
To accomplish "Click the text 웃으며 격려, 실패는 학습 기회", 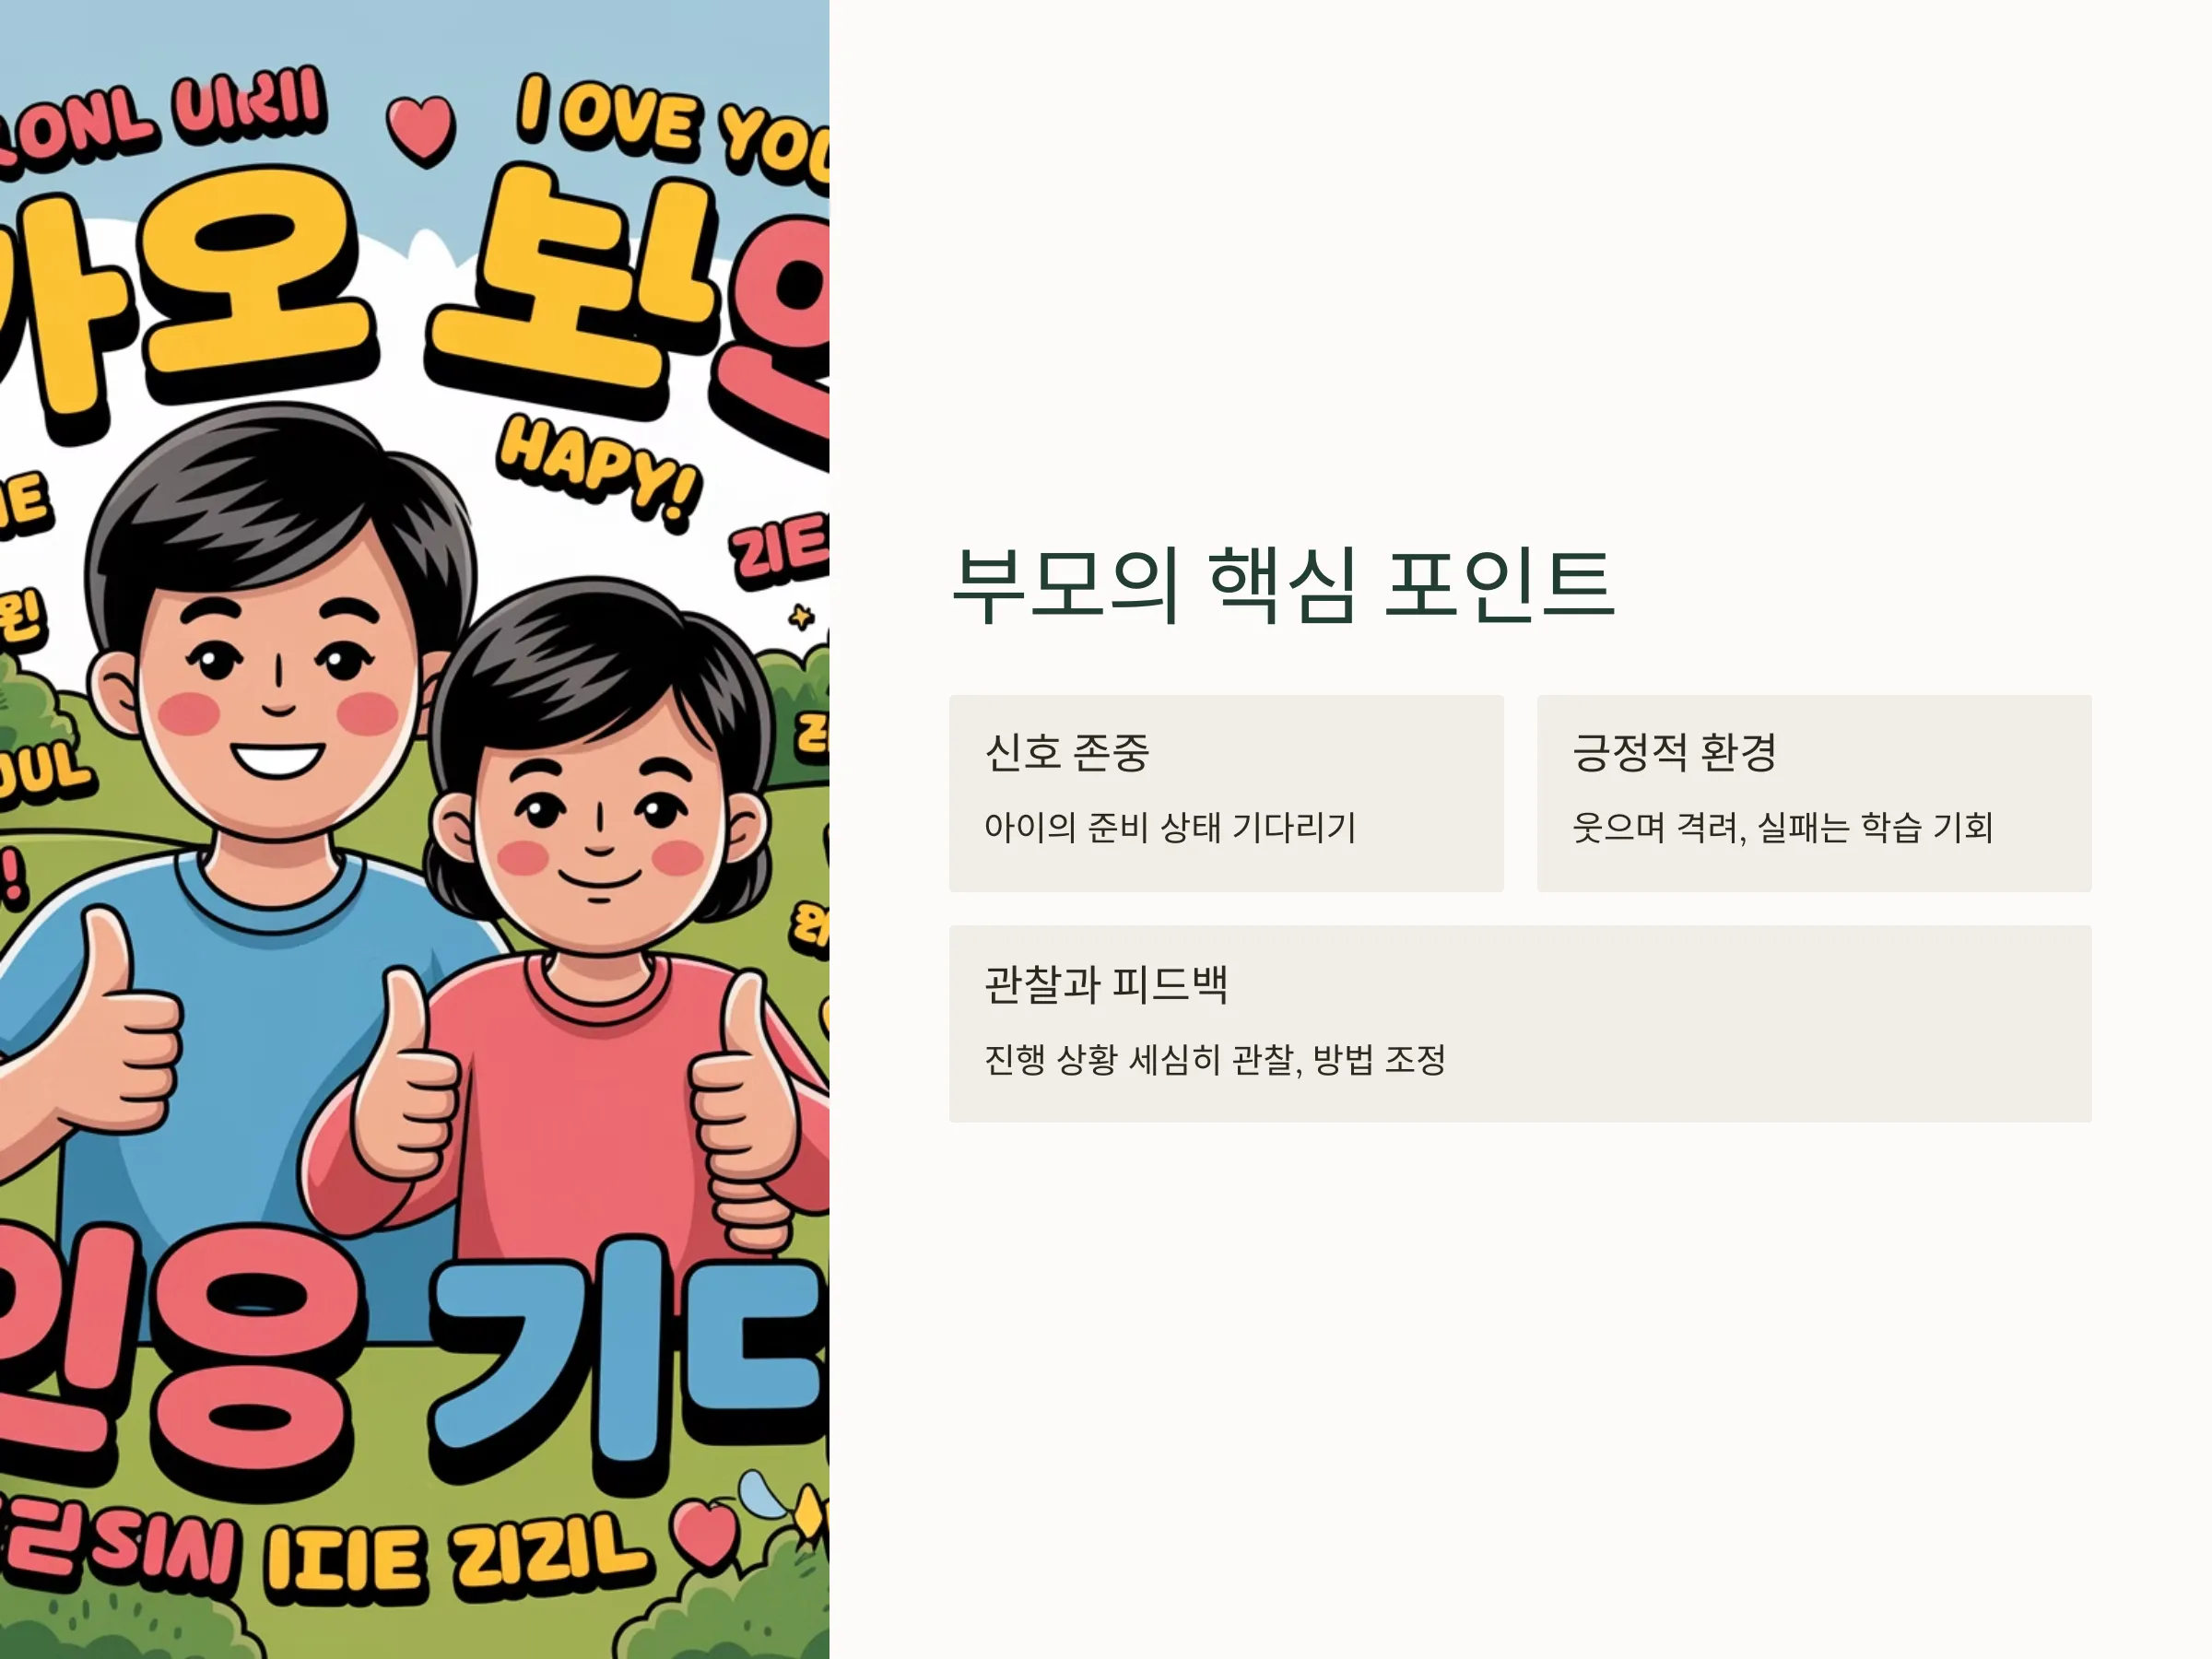I will coord(1782,827).
